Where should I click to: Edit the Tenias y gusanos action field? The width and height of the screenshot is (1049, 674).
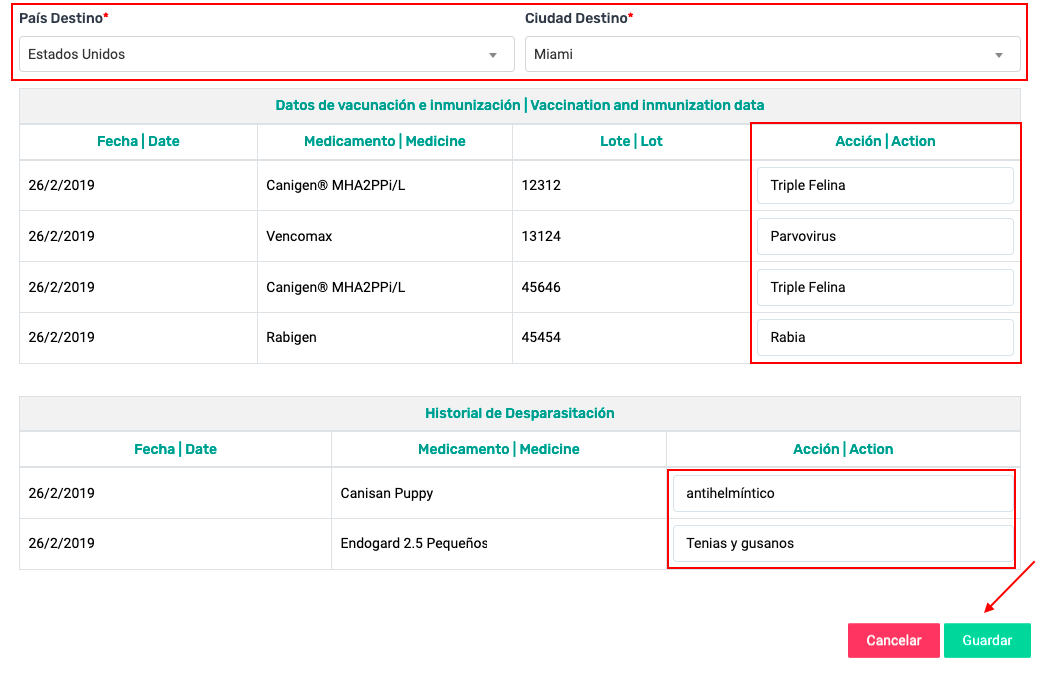(843, 543)
